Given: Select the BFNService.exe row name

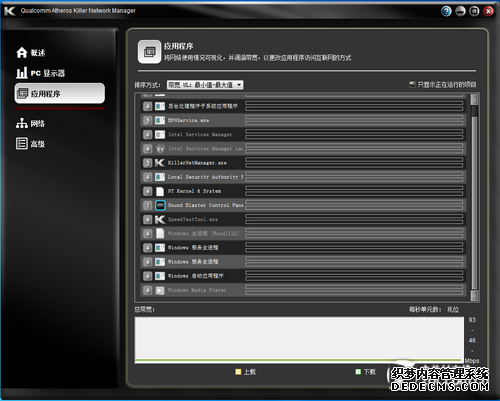Looking at the screenshot, I should pyautogui.click(x=188, y=120).
